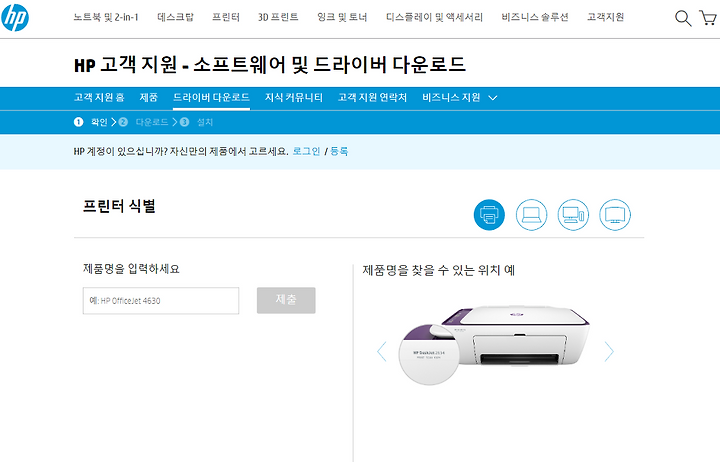Expand 비즈니스 지원 dropdown
This screenshot has width=720, height=462.
click(x=460, y=97)
